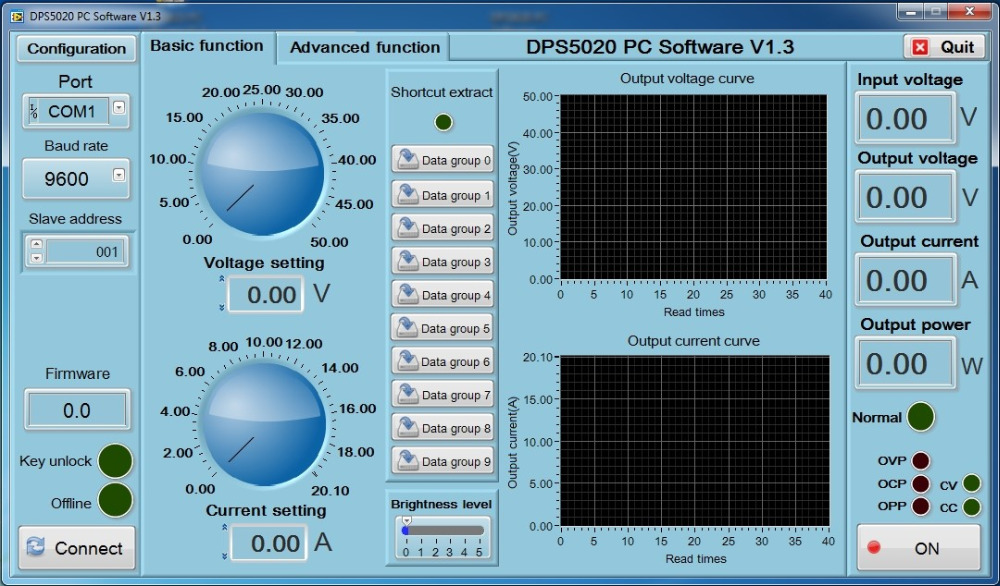This screenshot has height=586, width=1000.
Task: Click the voltage setting knob
Action: point(263,173)
